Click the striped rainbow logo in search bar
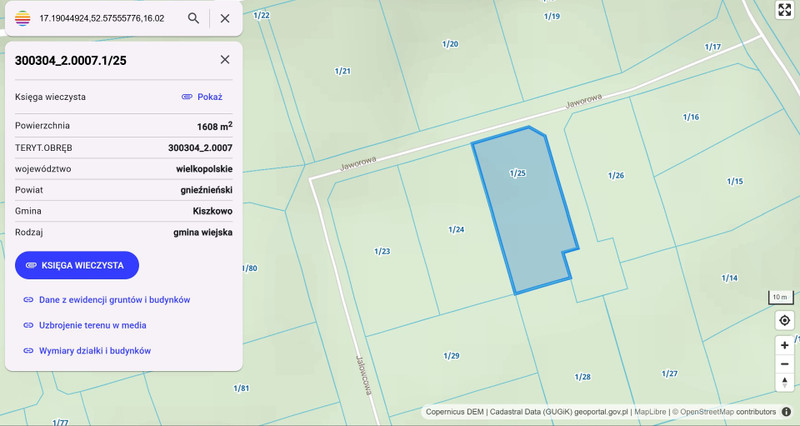800x426 pixels. point(22,18)
